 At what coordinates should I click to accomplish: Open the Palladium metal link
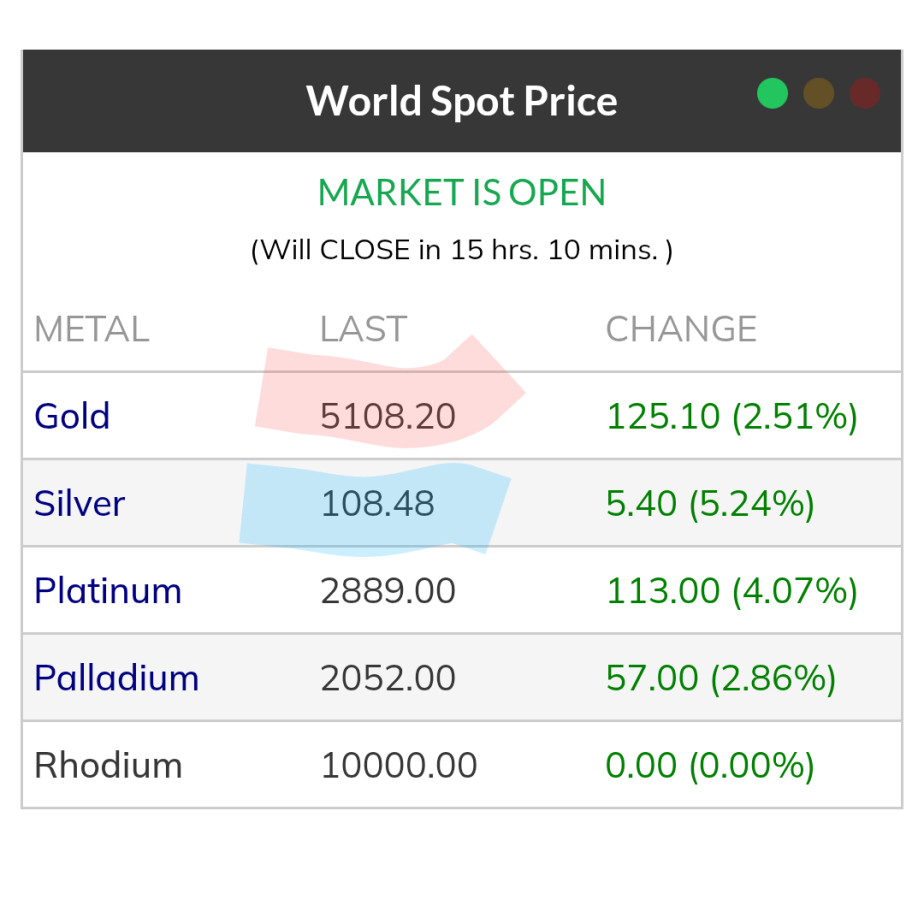116,678
